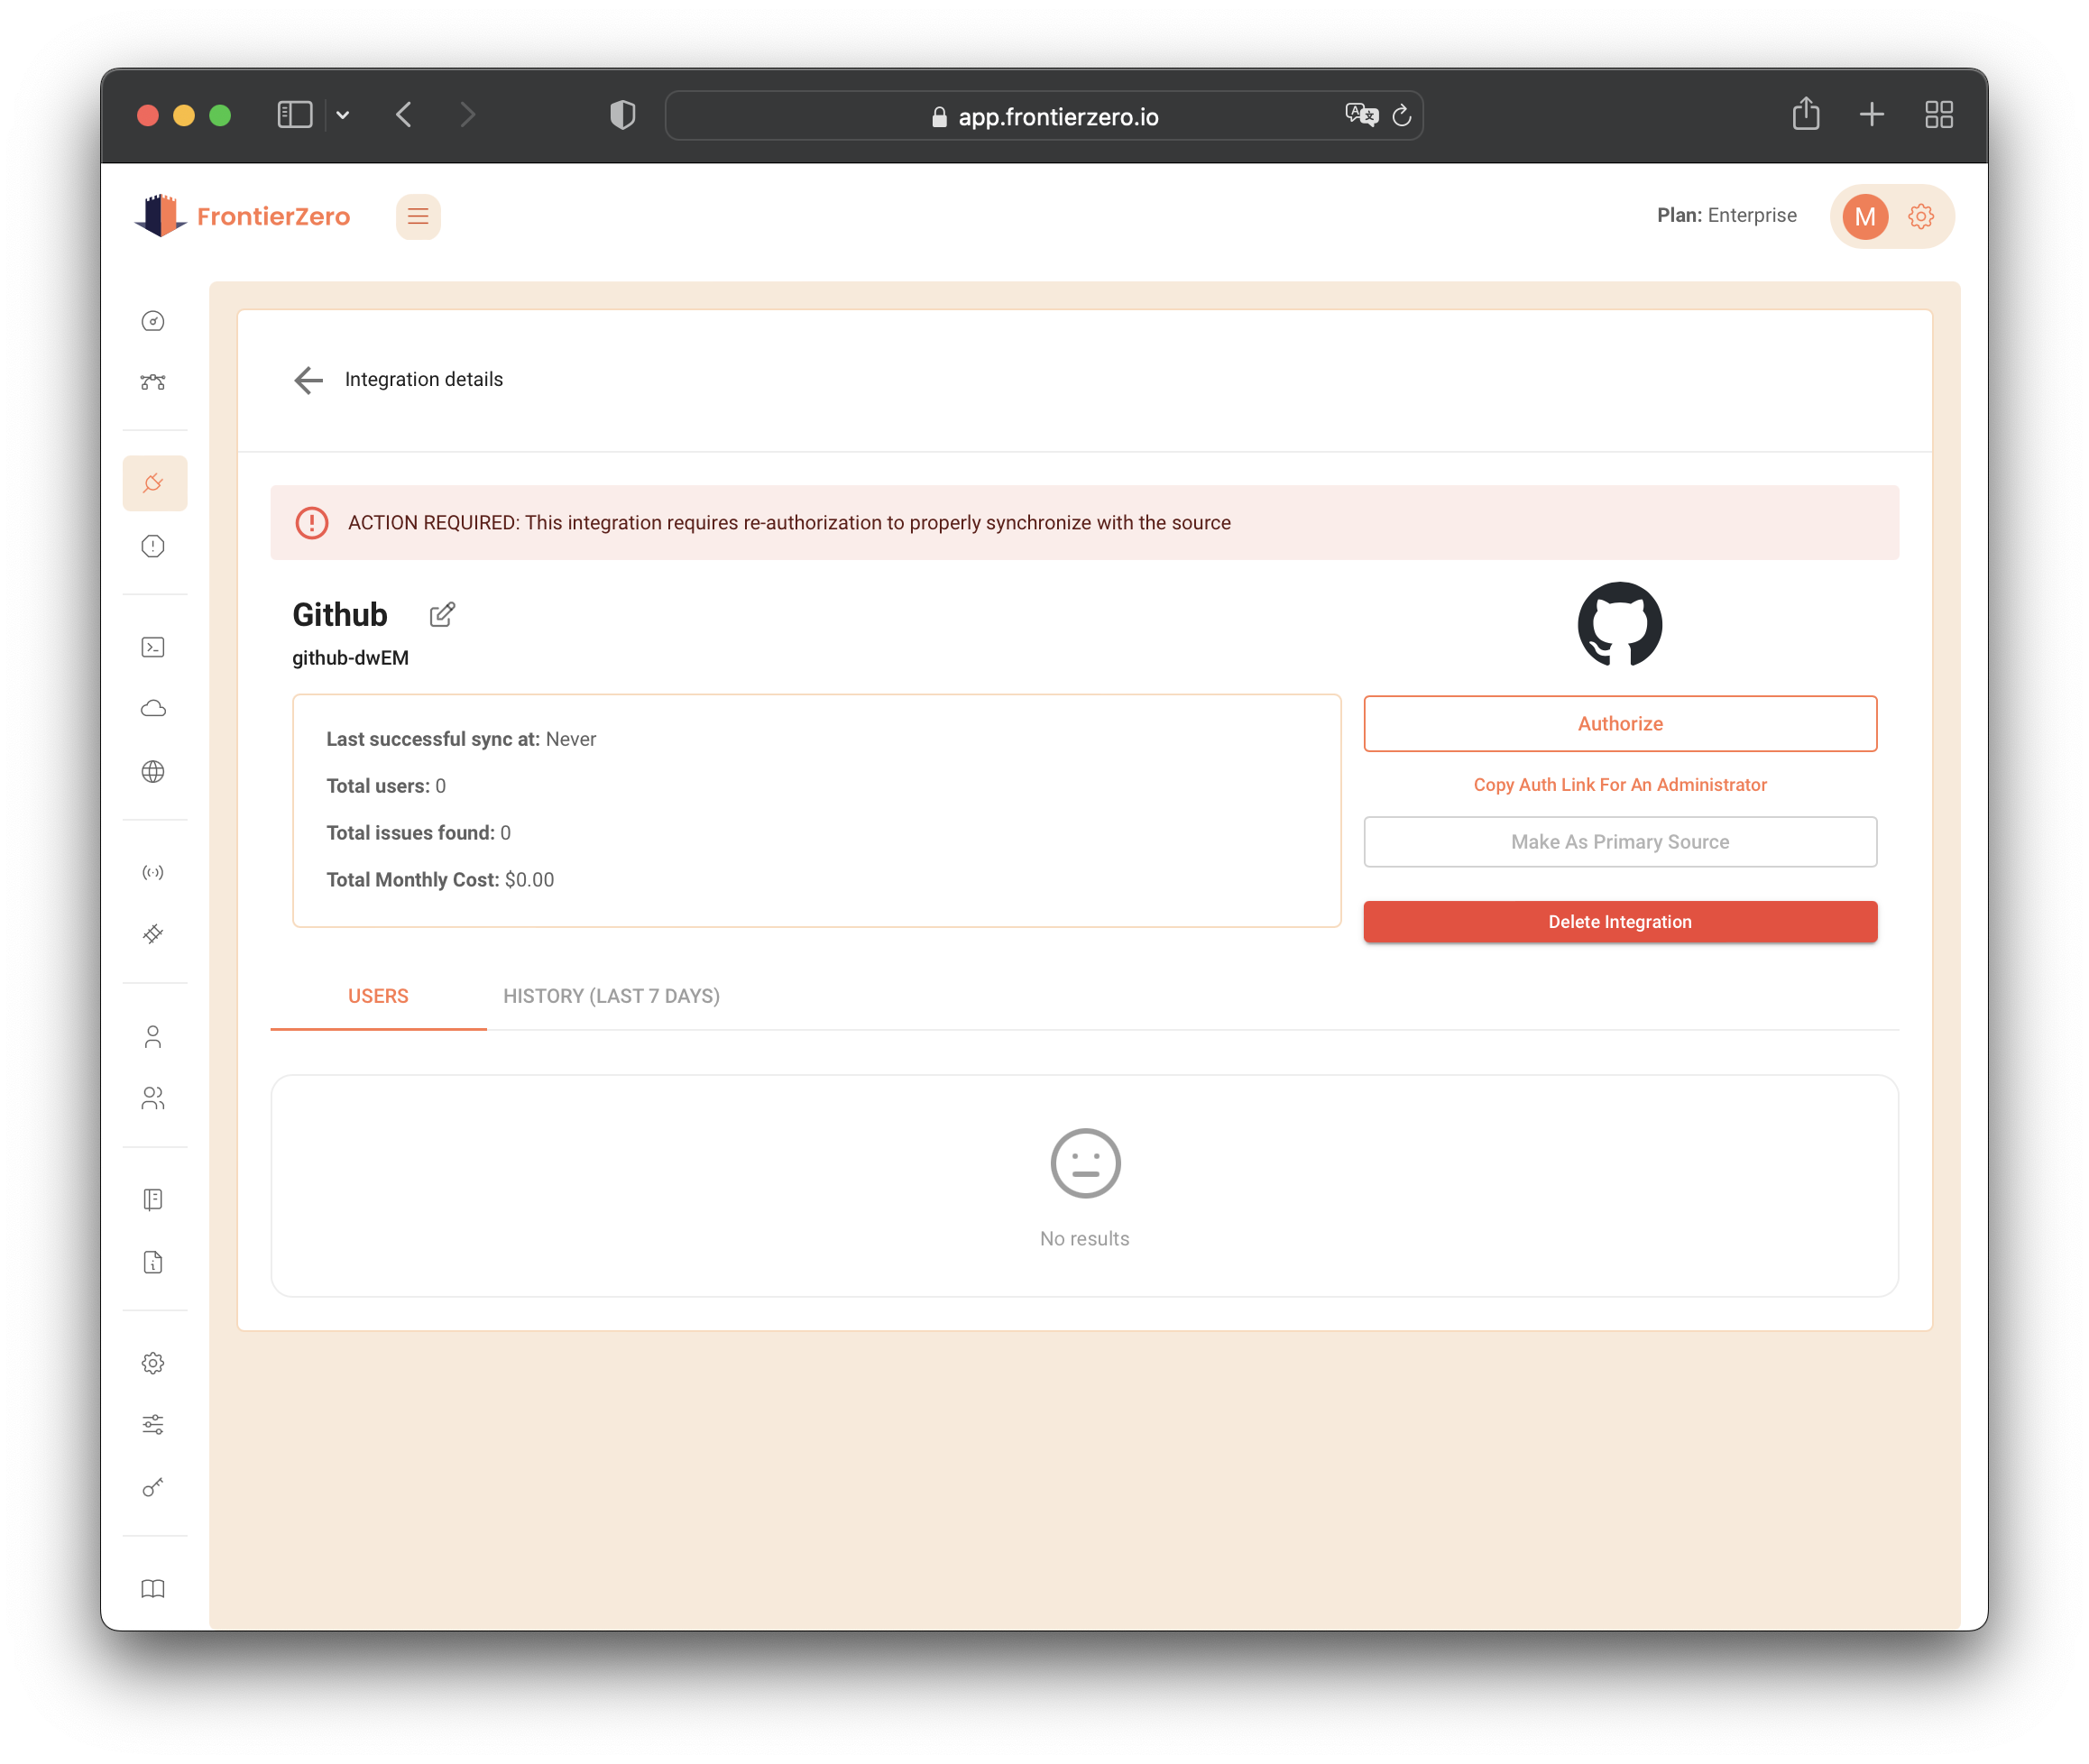Select the USERS tab
The width and height of the screenshot is (2089, 1764).
[378, 996]
